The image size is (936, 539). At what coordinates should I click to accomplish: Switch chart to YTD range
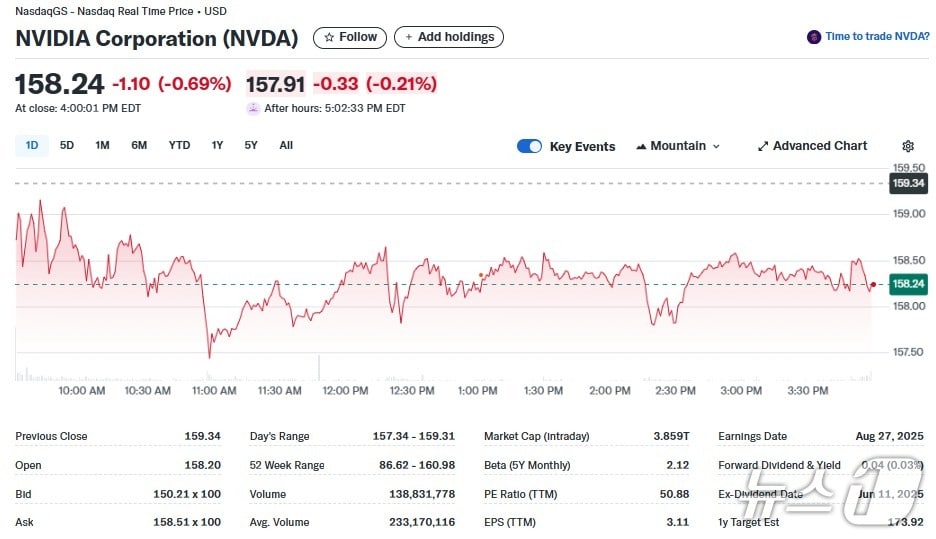click(179, 145)
